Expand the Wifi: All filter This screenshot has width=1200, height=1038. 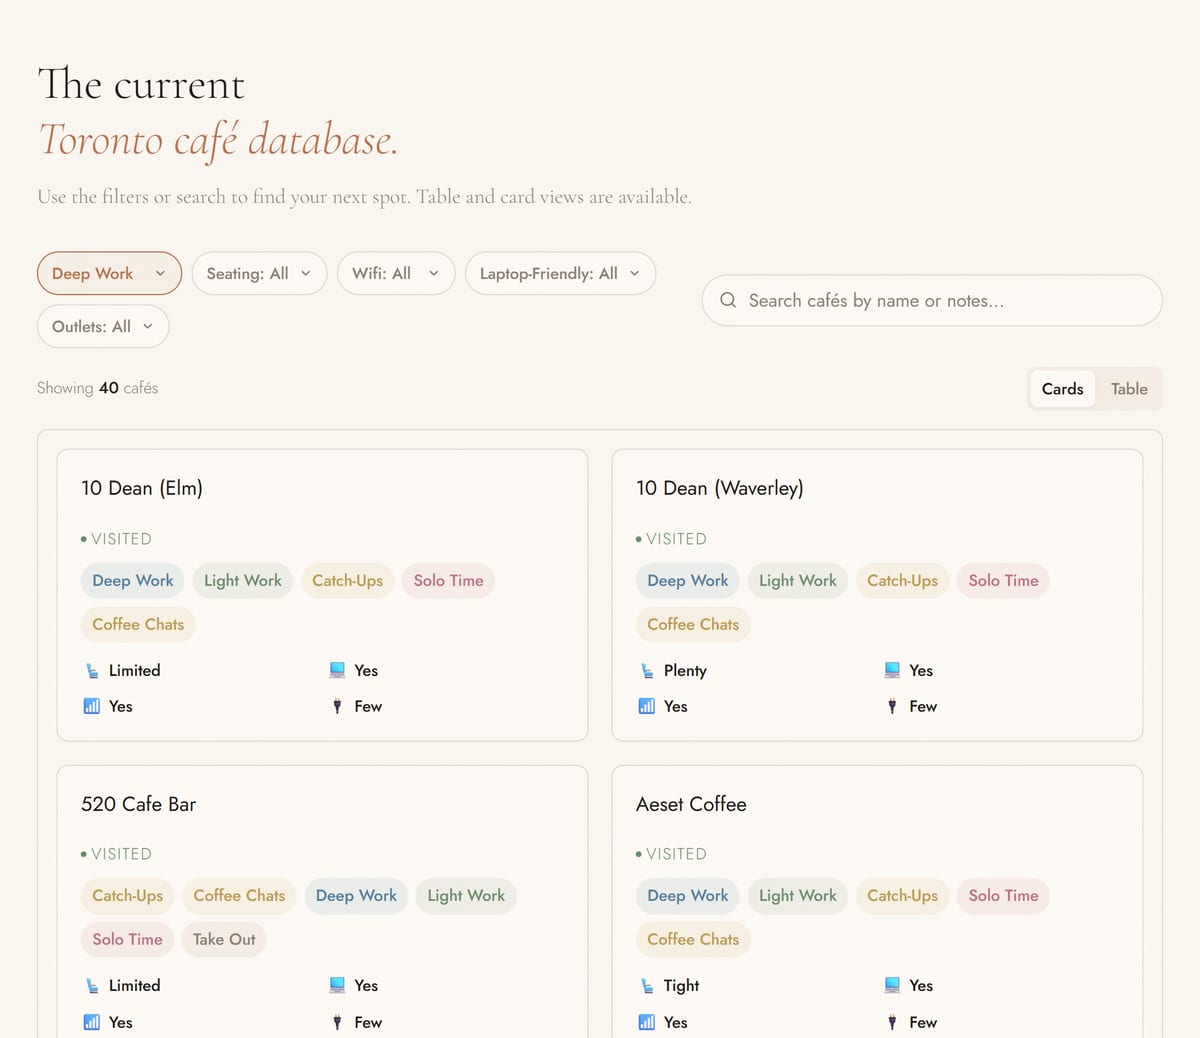pyautogui.click(x=396, y=273)
